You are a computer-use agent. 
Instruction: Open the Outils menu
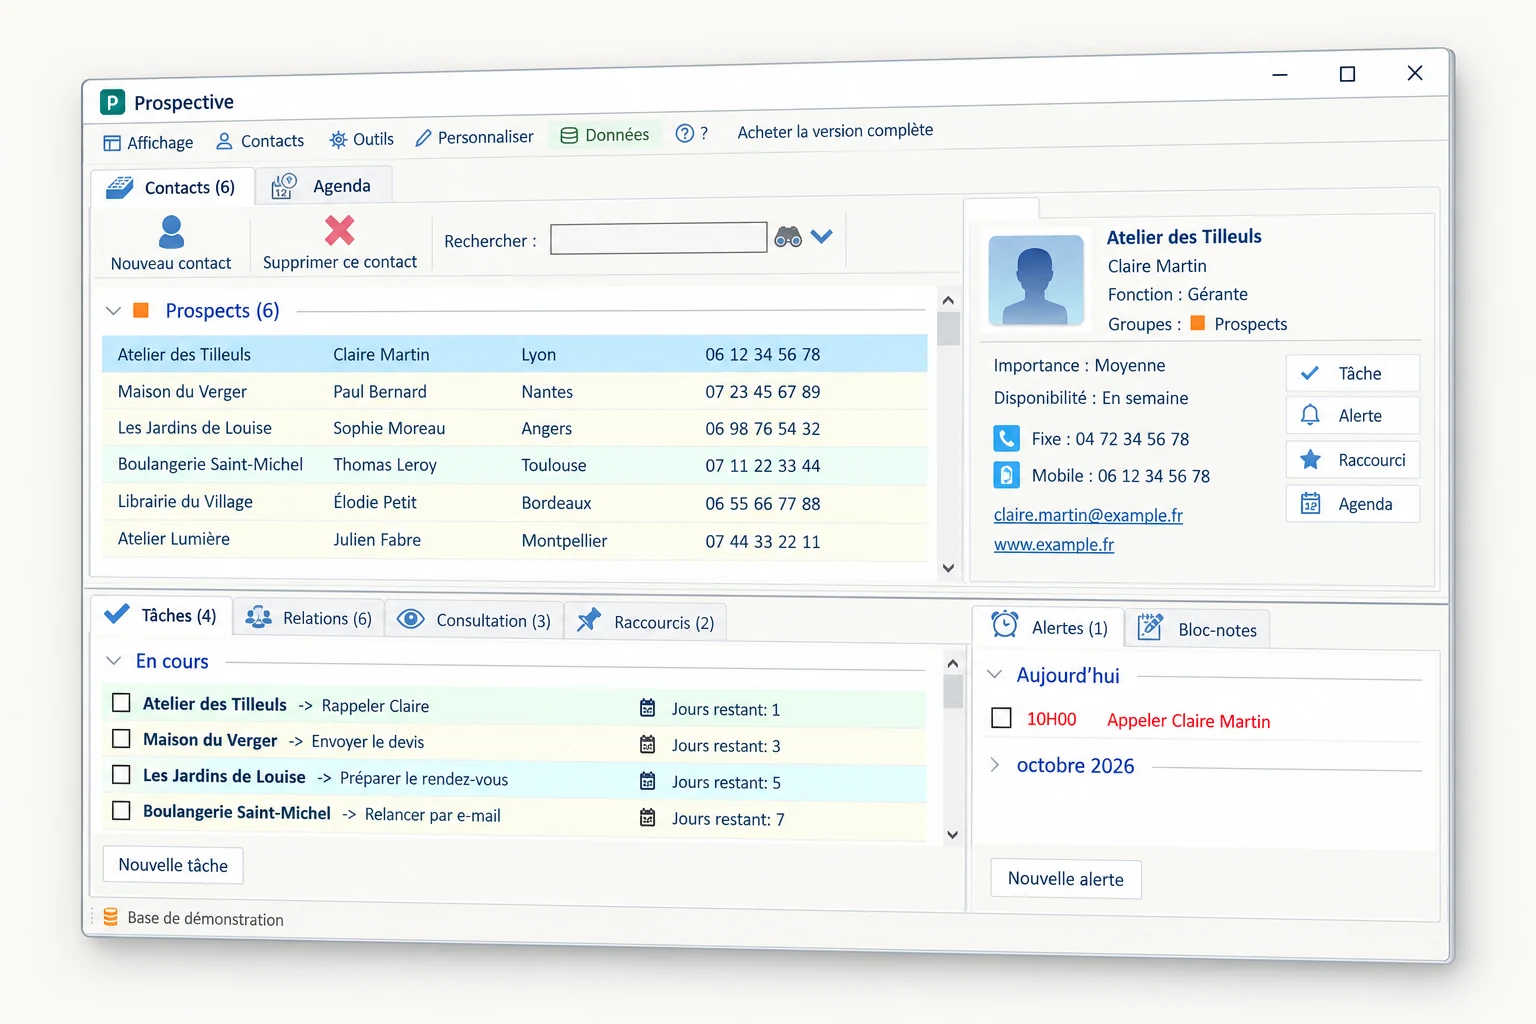pyautogui.click(x=362, y=140)
